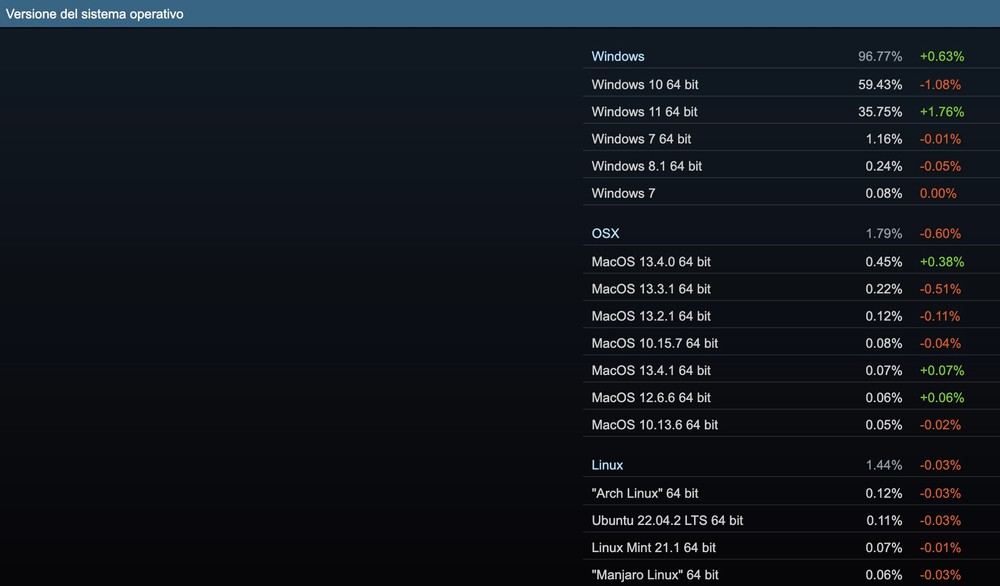Image resolution: width=1000 pixels, height=586 pixels.
Task: Click the "MacOS 13.4.0 64 bit" row label
Action: click(x=651, y=261)
